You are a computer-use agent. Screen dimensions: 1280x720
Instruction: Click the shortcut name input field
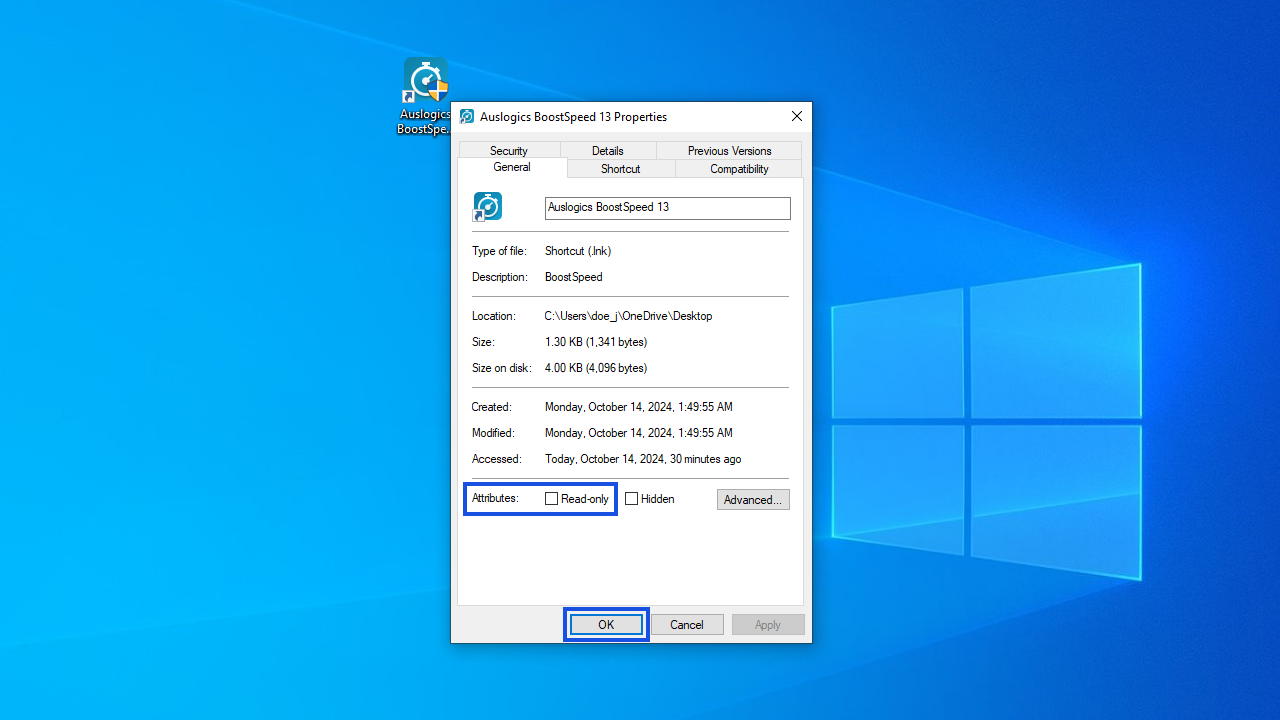pos(668,208)
